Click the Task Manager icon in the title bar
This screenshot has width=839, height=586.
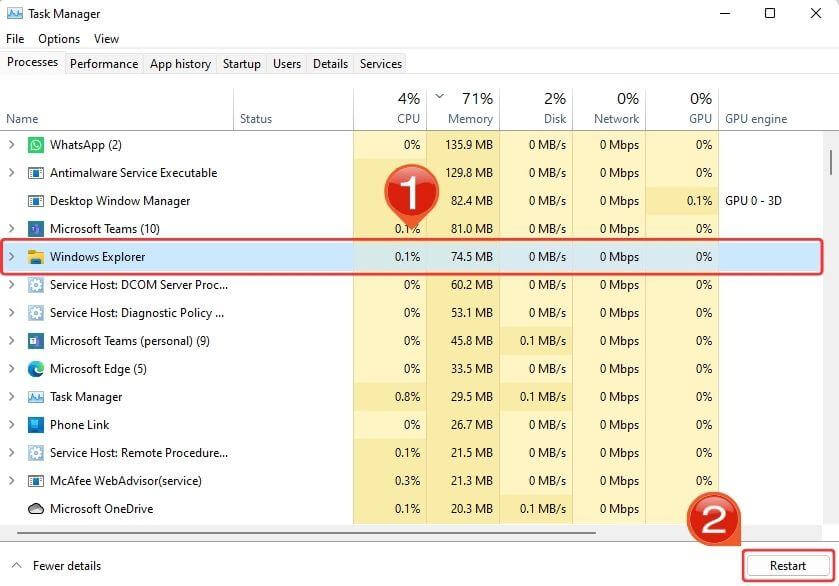coord(16,13)
